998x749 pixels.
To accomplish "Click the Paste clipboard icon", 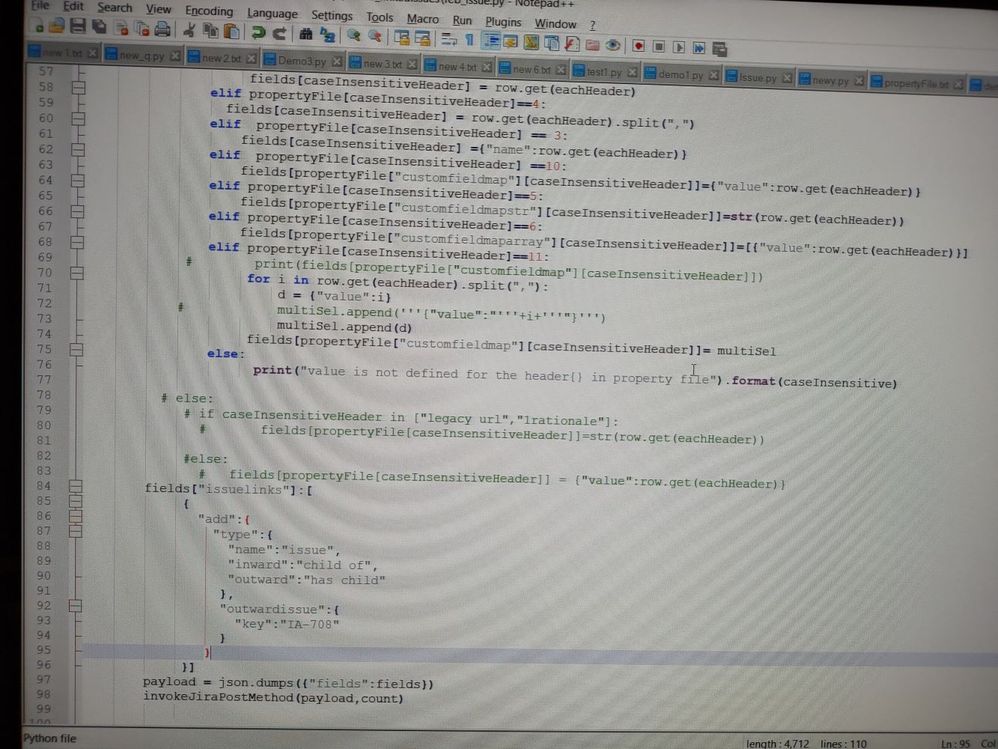I will [x=232, y=31].
